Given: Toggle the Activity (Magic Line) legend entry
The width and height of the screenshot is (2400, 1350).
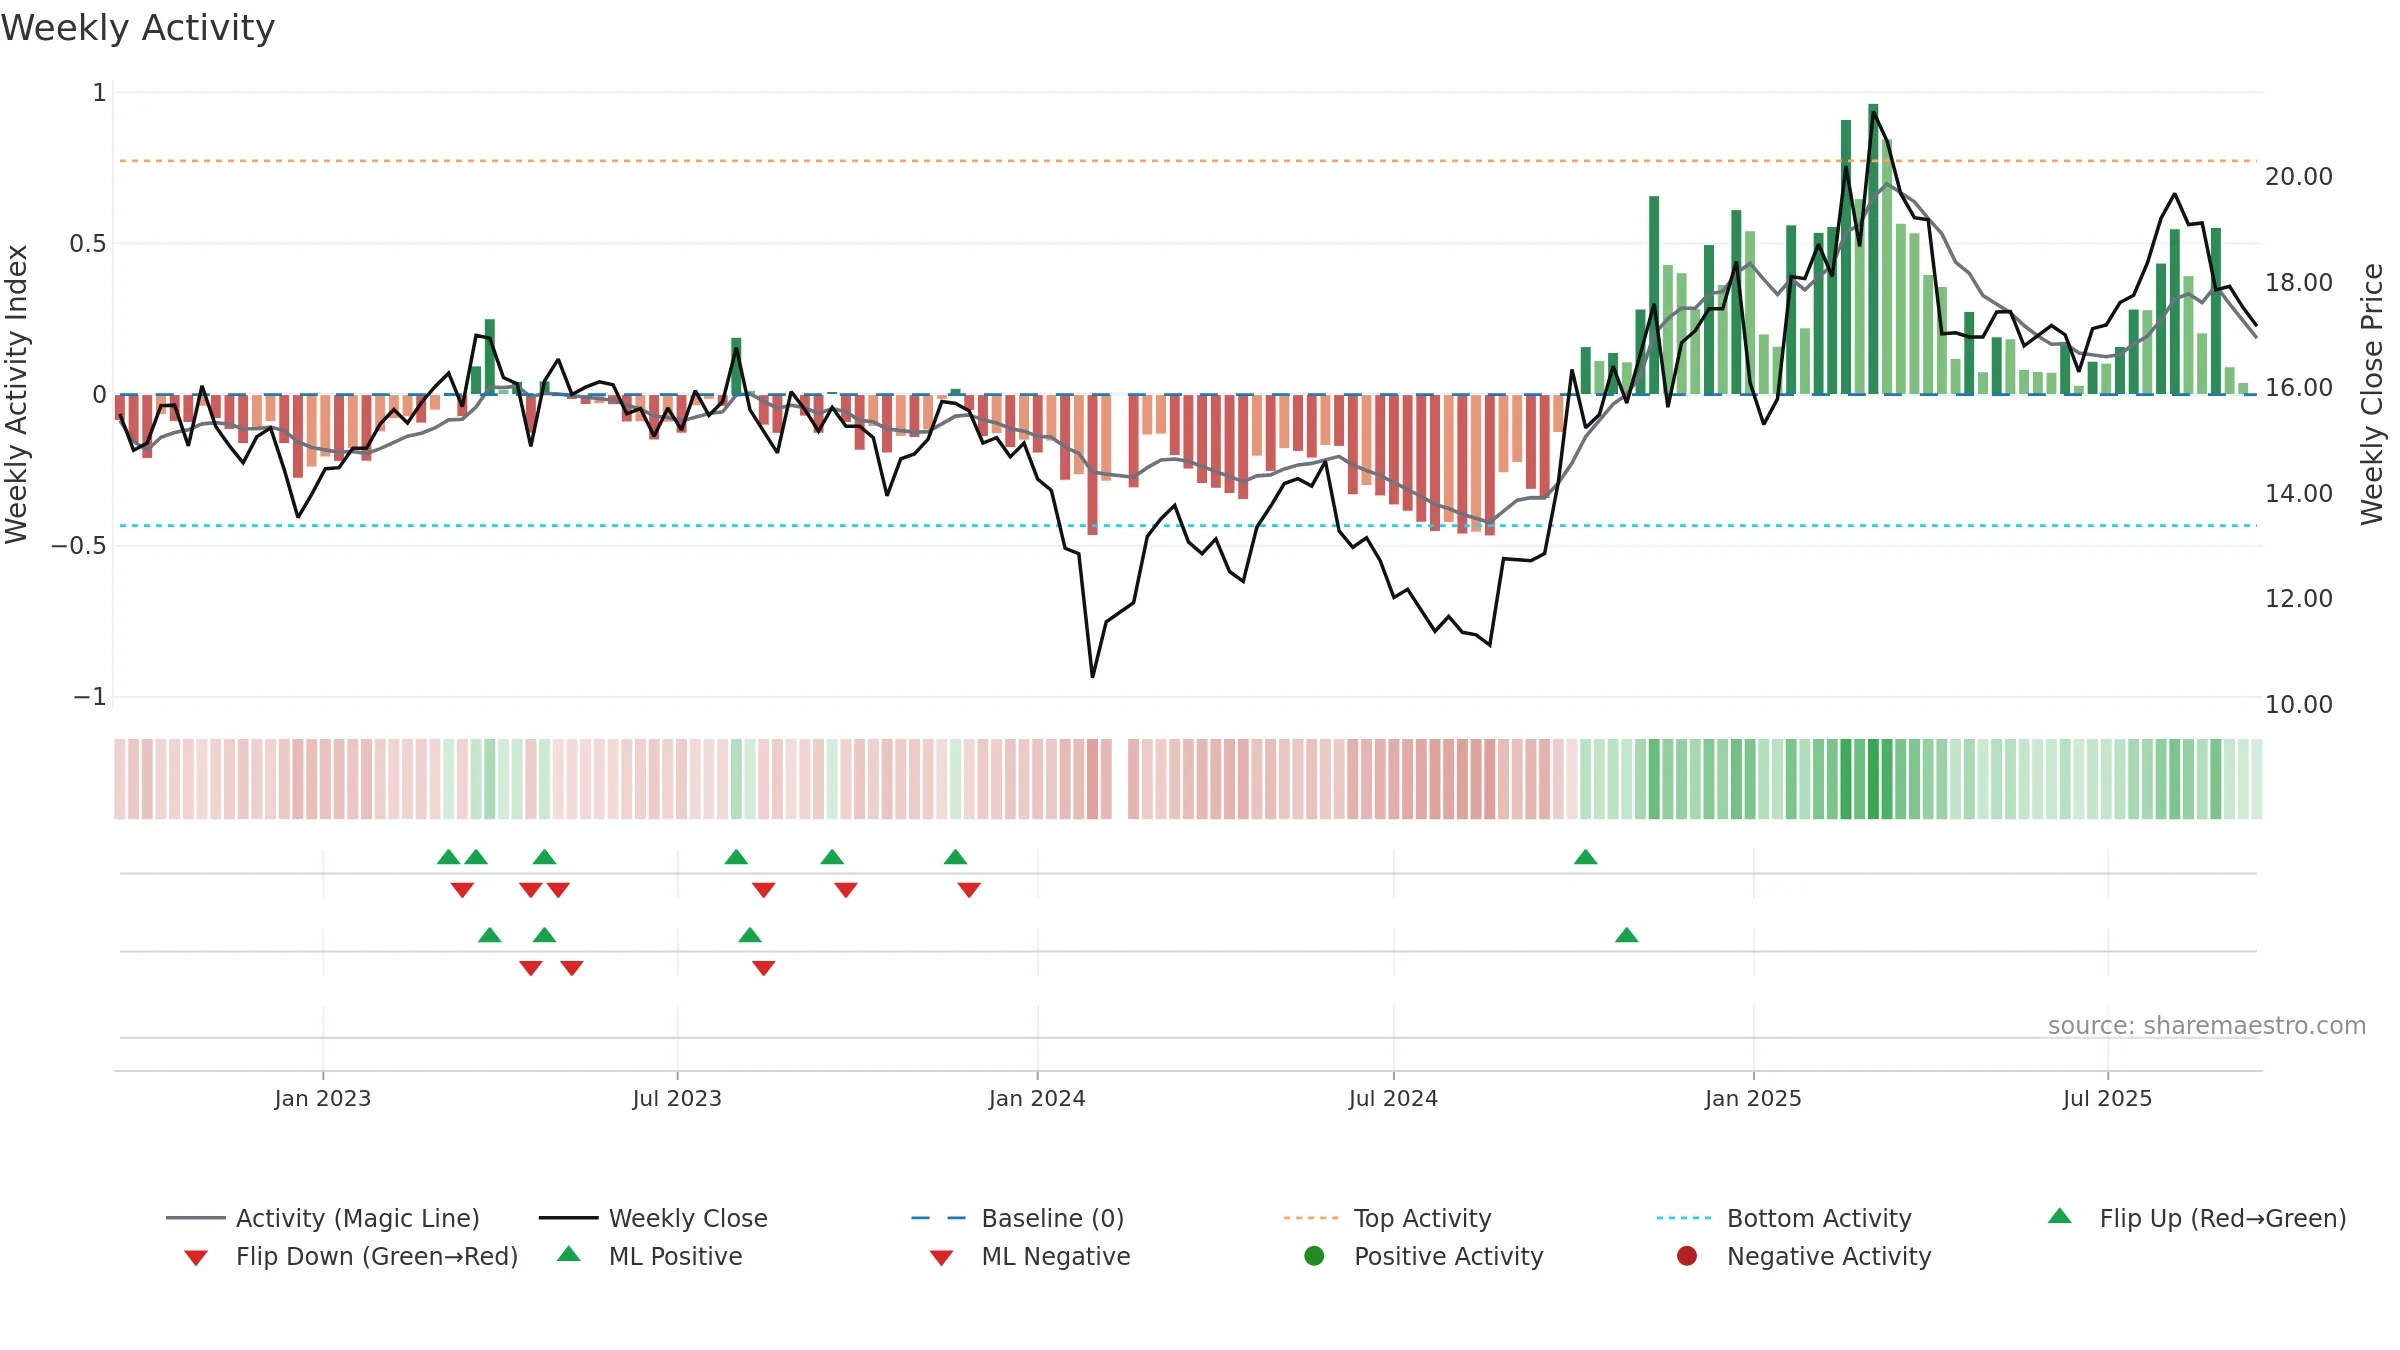Looking at the screenshot, I should (323, 1218).
